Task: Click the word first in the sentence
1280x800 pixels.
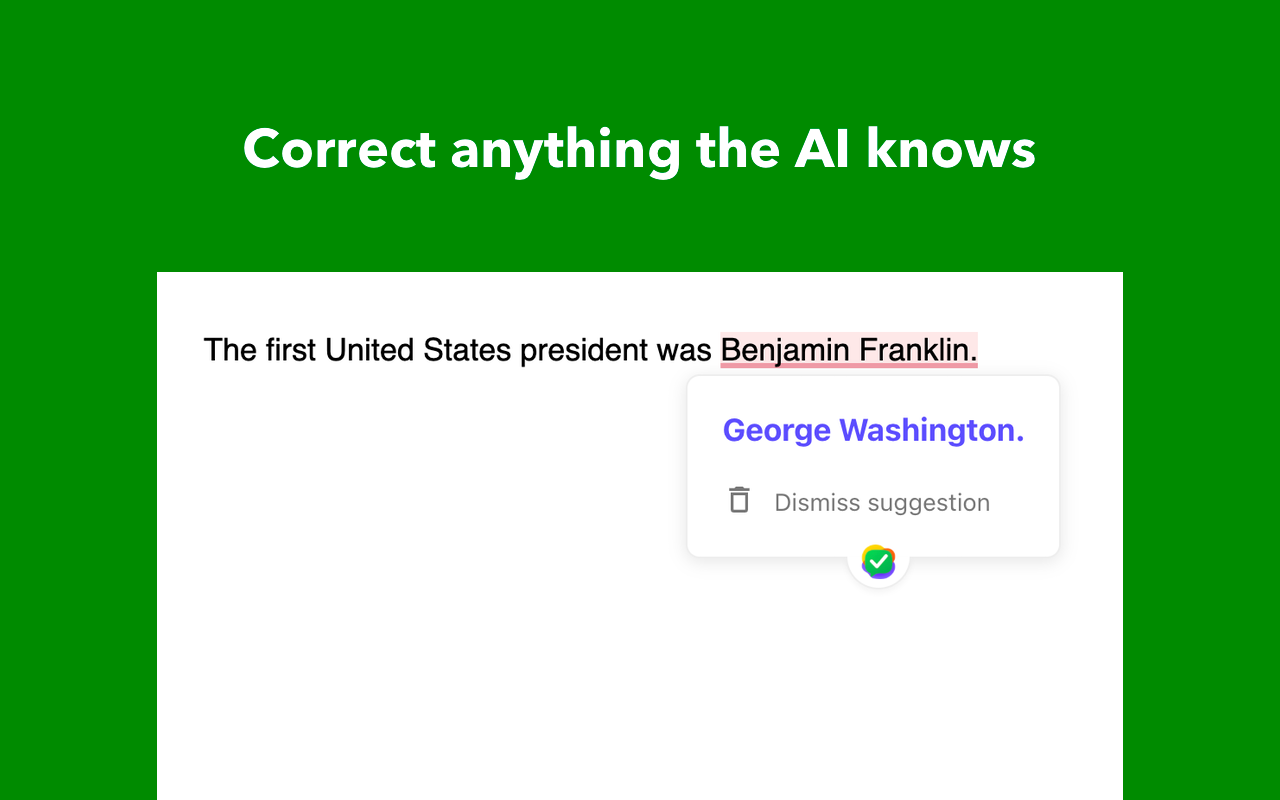Action: 290,350
